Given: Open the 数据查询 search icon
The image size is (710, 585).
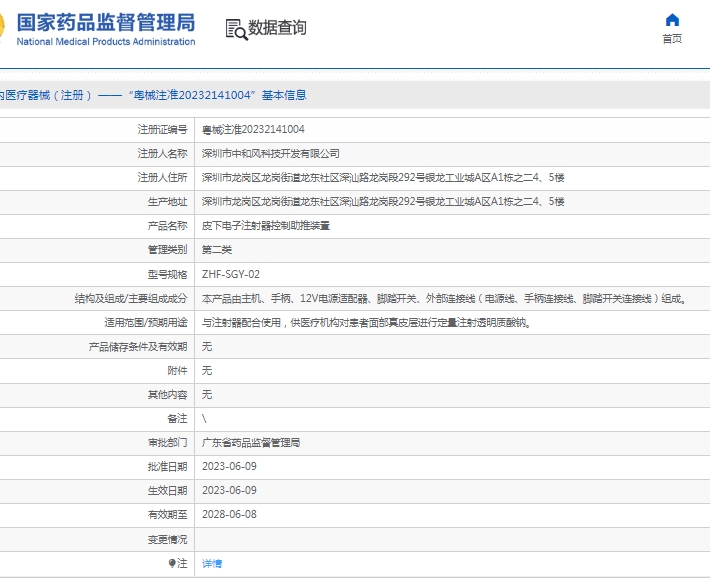Looking at the screenshot, I should tap(236, 29).
